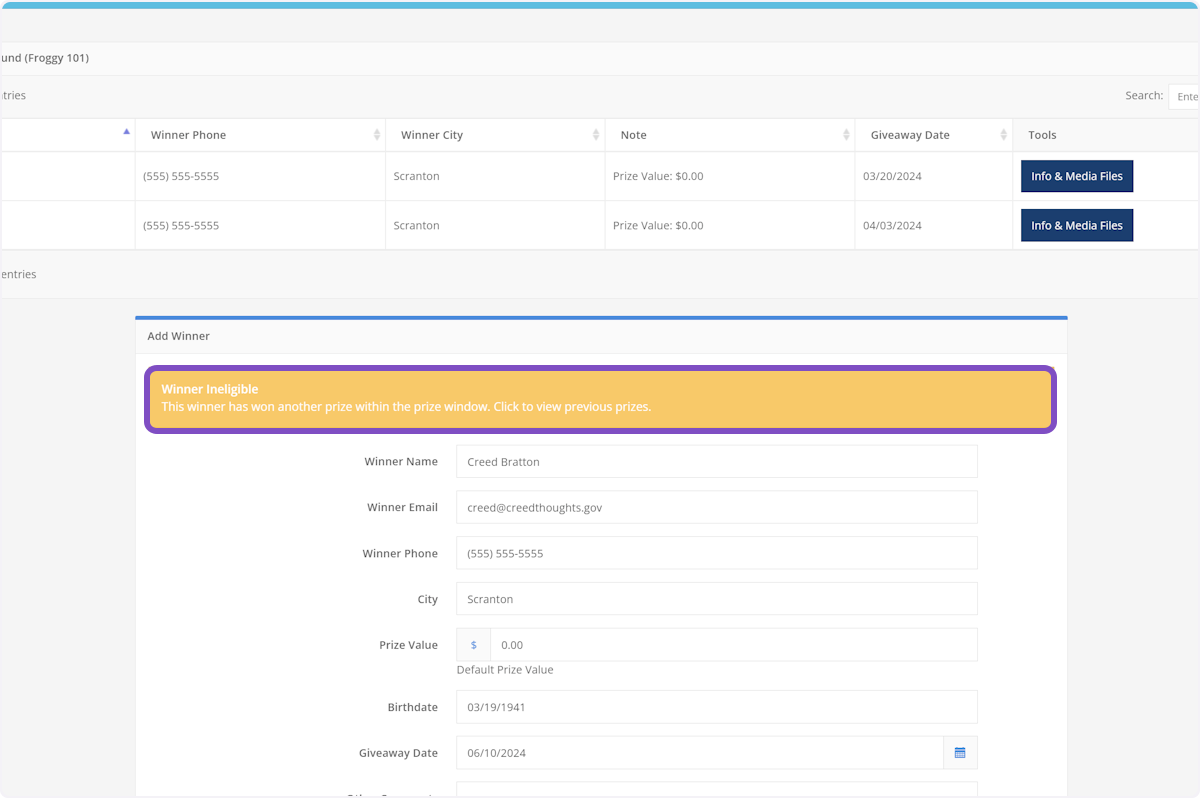Click the Winner Email input field
Viewport: 1200px width, 798px height.
point(716,508)
